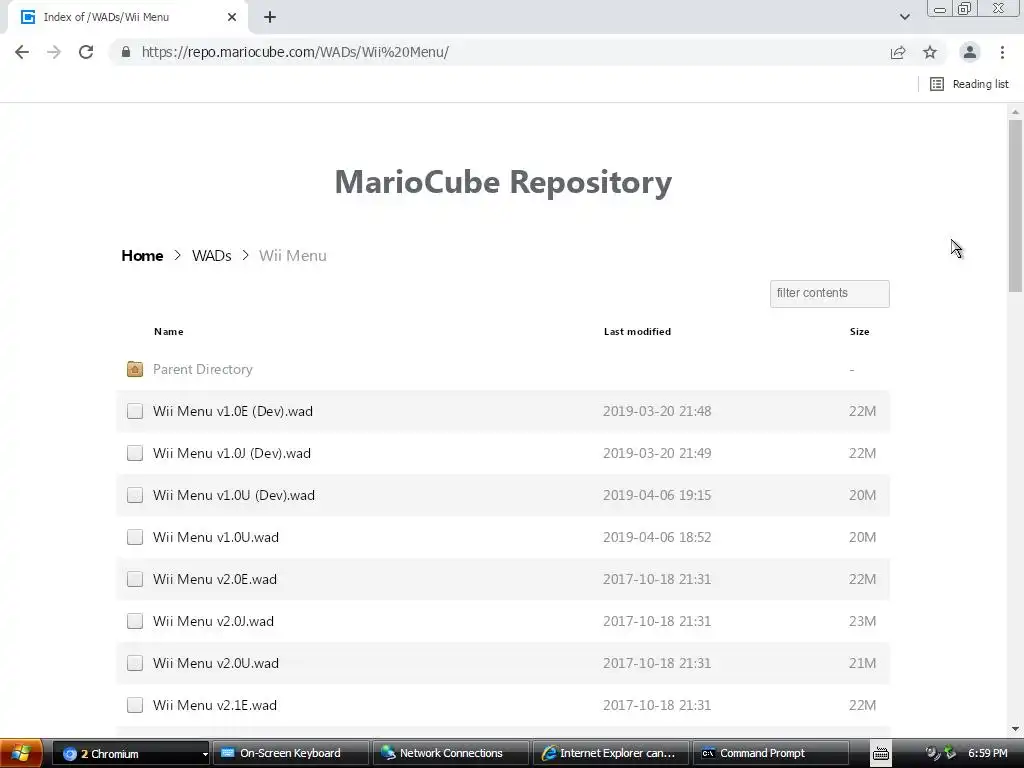Click the padlock site info icon
Screen dimensions: 1024x768
pyautogui.click(x=126, y=52)
